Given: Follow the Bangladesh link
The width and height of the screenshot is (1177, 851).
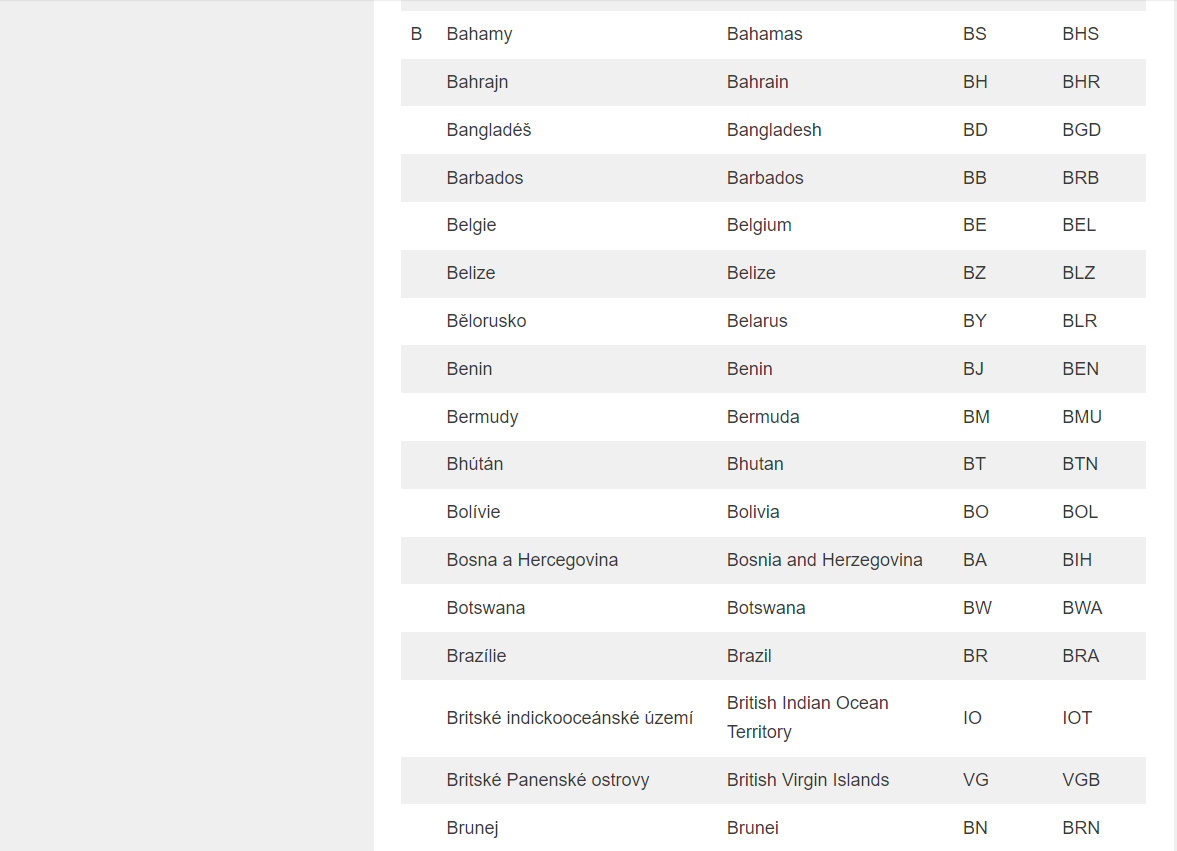Looking at the screenshot, I should (773, 130).
